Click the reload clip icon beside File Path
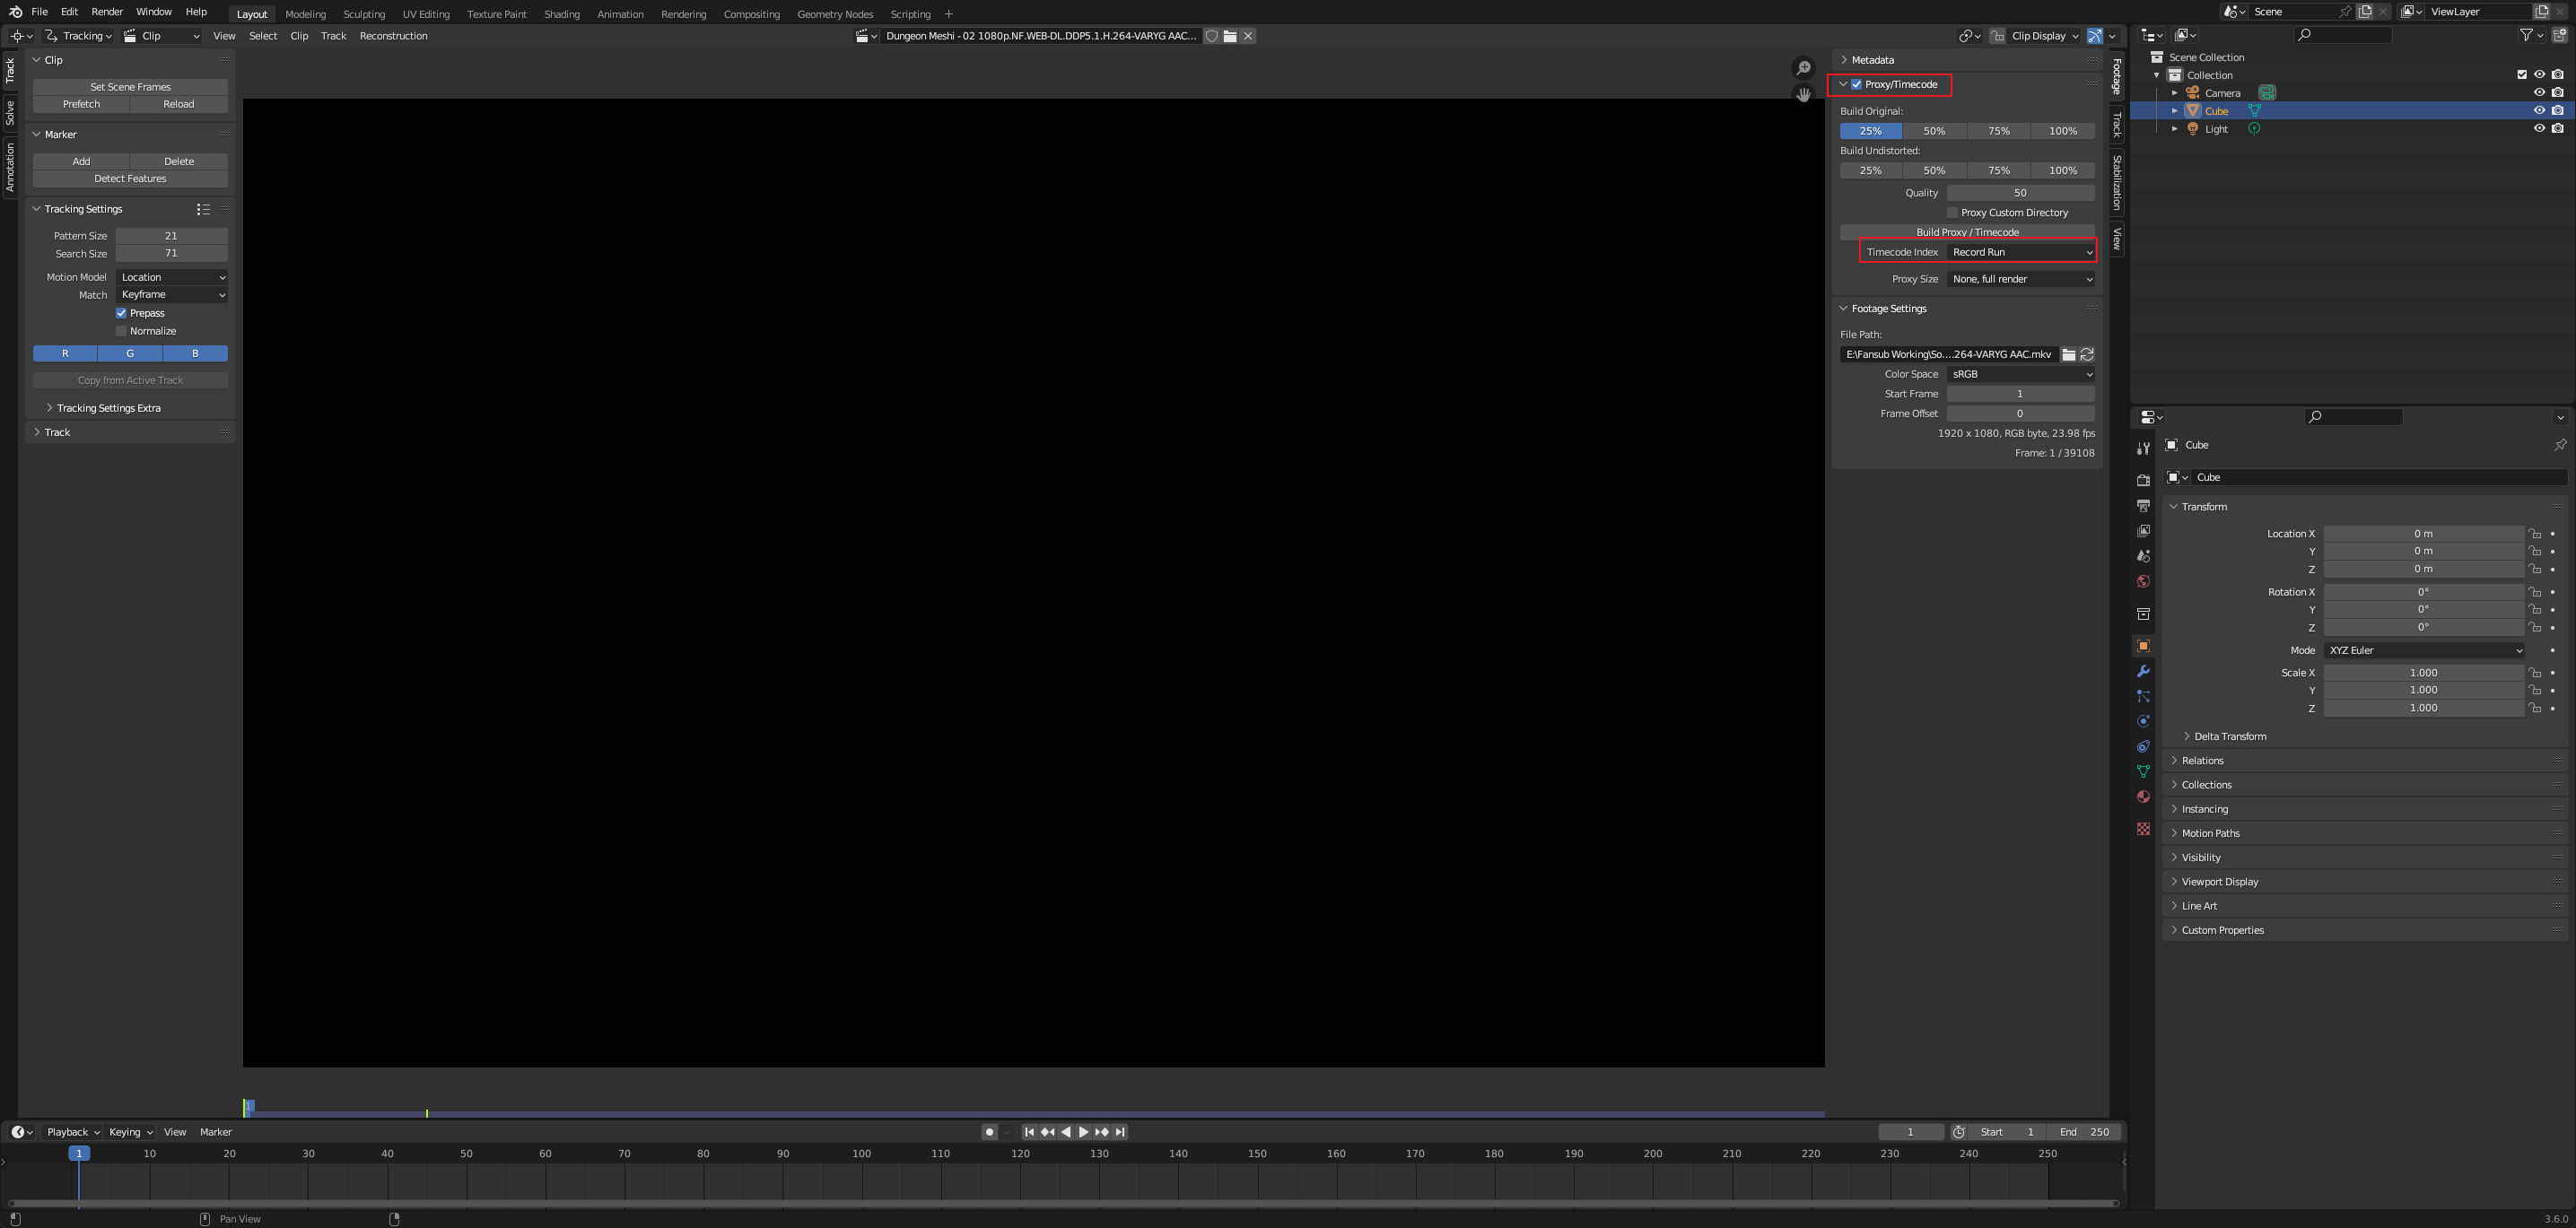 (2087, 355)
